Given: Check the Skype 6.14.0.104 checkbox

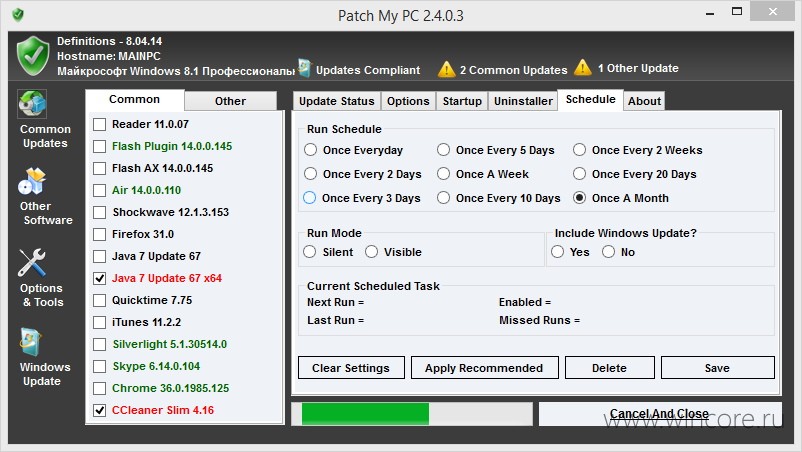Looking at the screenshot, I should click(x=100, y=366).
